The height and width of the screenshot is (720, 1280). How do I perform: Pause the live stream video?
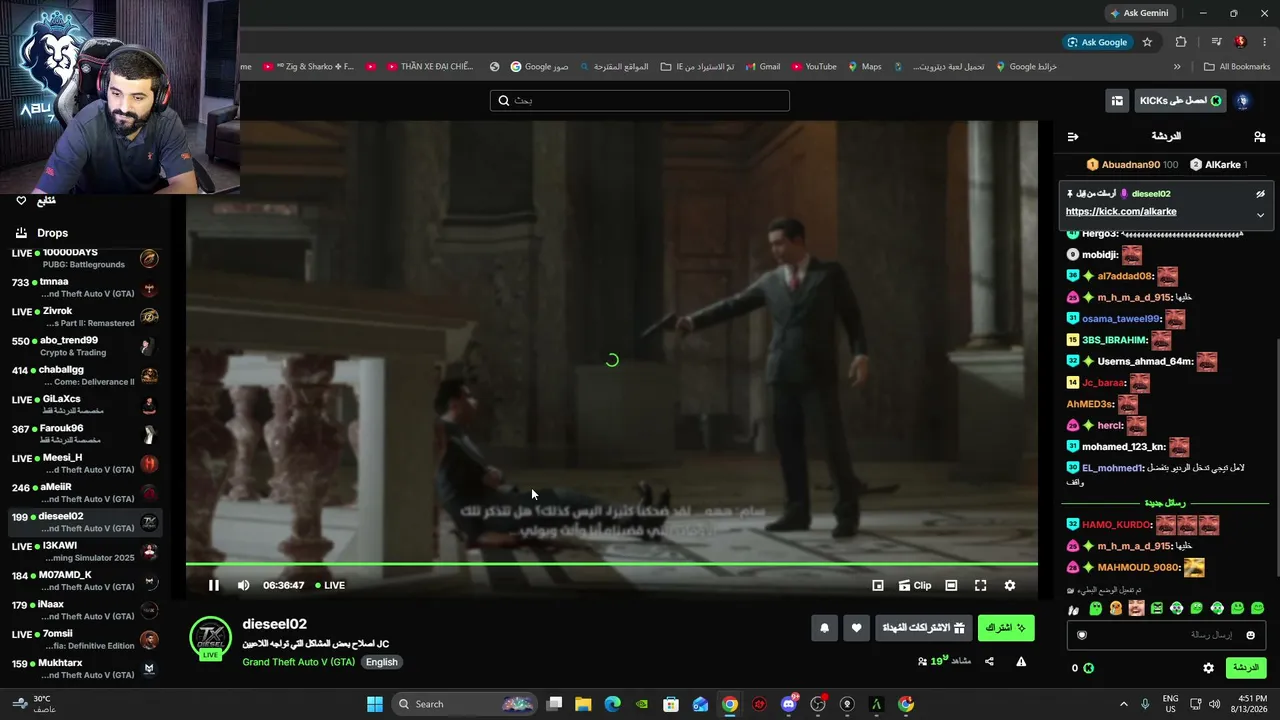(213, 585)
